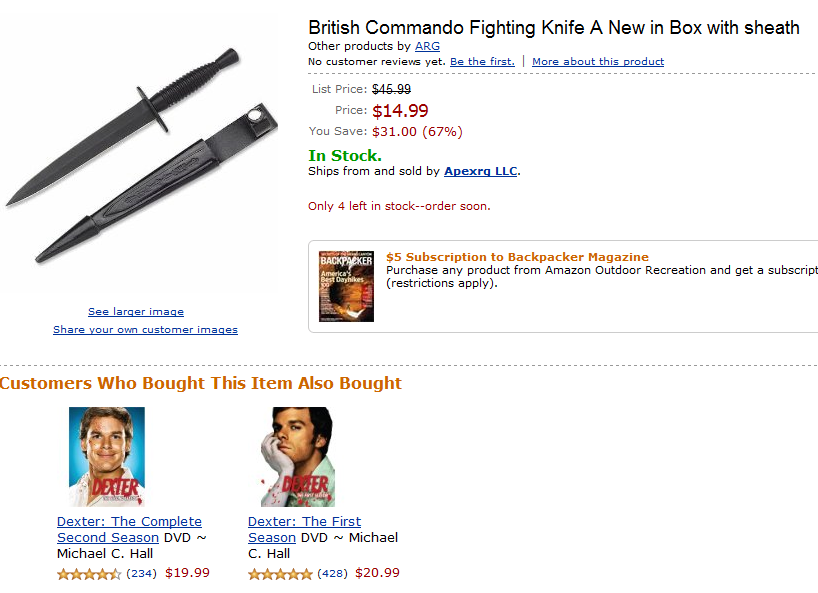Click 'Be the first' review link

482,62
